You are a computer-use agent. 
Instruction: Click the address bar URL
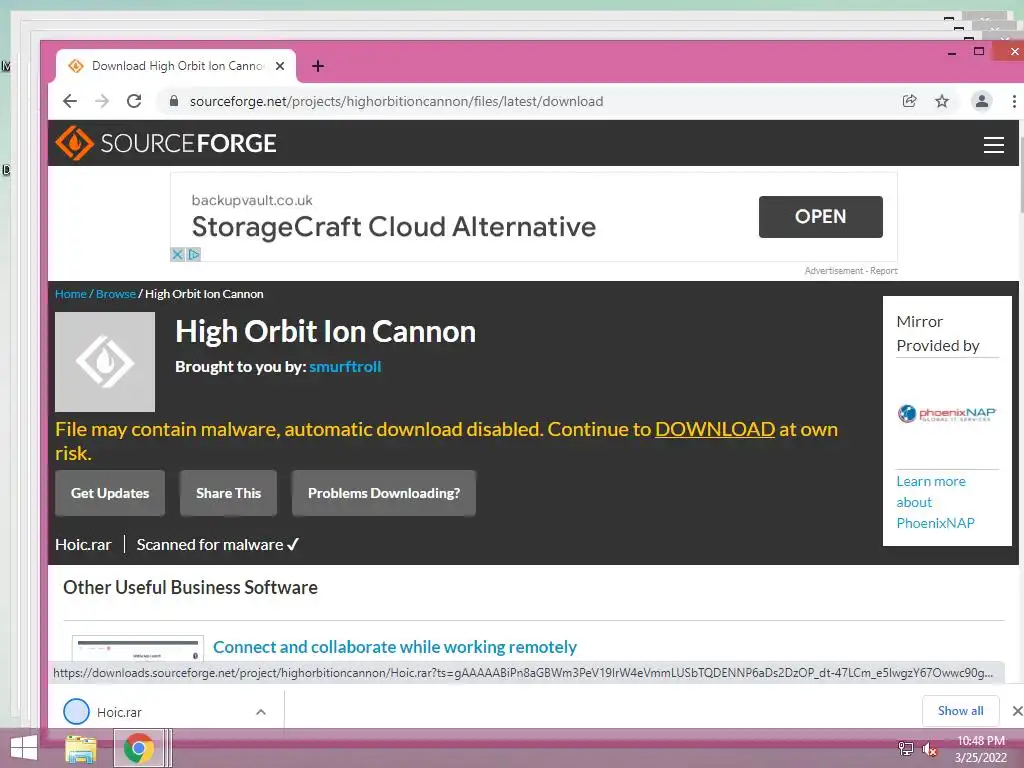tap(396, 101)
